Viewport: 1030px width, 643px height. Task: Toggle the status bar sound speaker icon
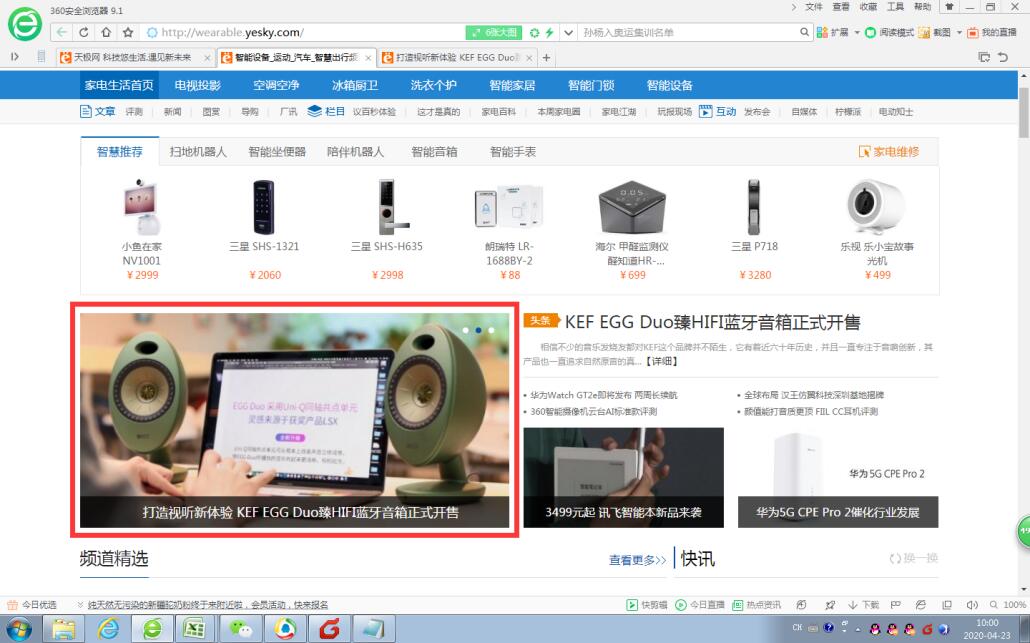click(972, 605)
